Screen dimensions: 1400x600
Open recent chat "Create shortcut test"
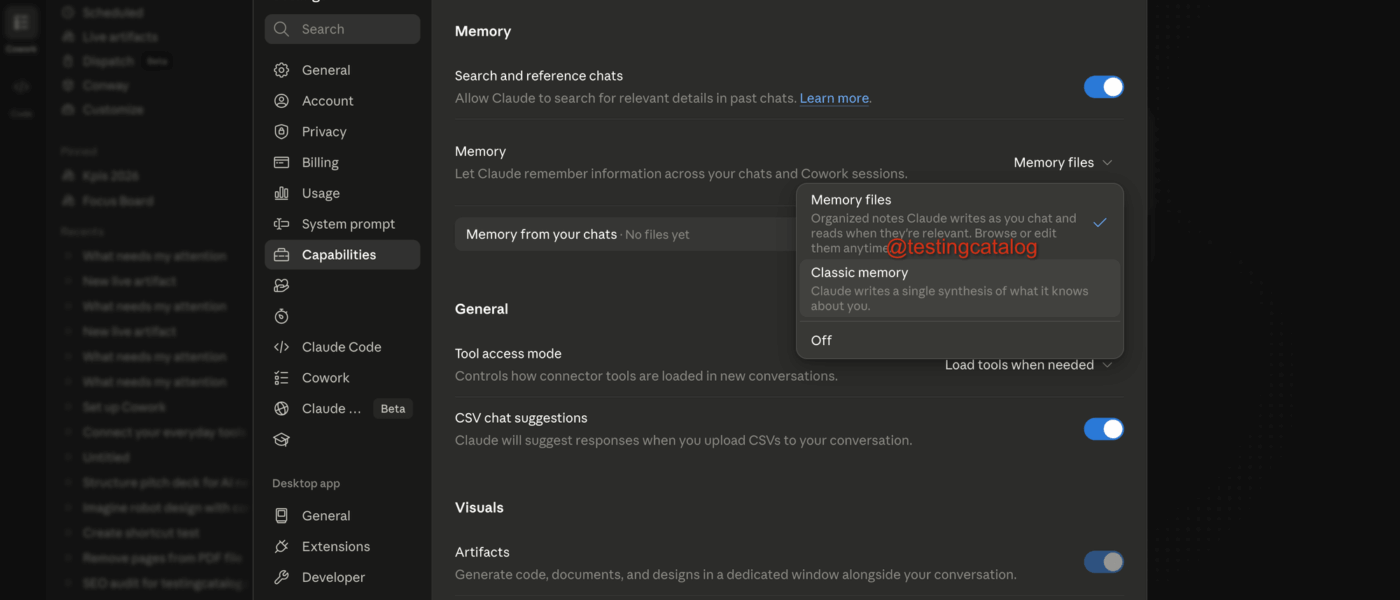click(x=141, y=533)
